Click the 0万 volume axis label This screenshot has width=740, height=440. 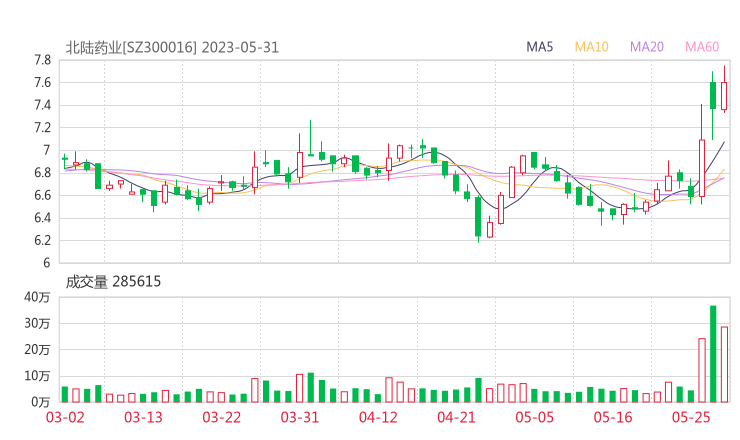point(41,402)
